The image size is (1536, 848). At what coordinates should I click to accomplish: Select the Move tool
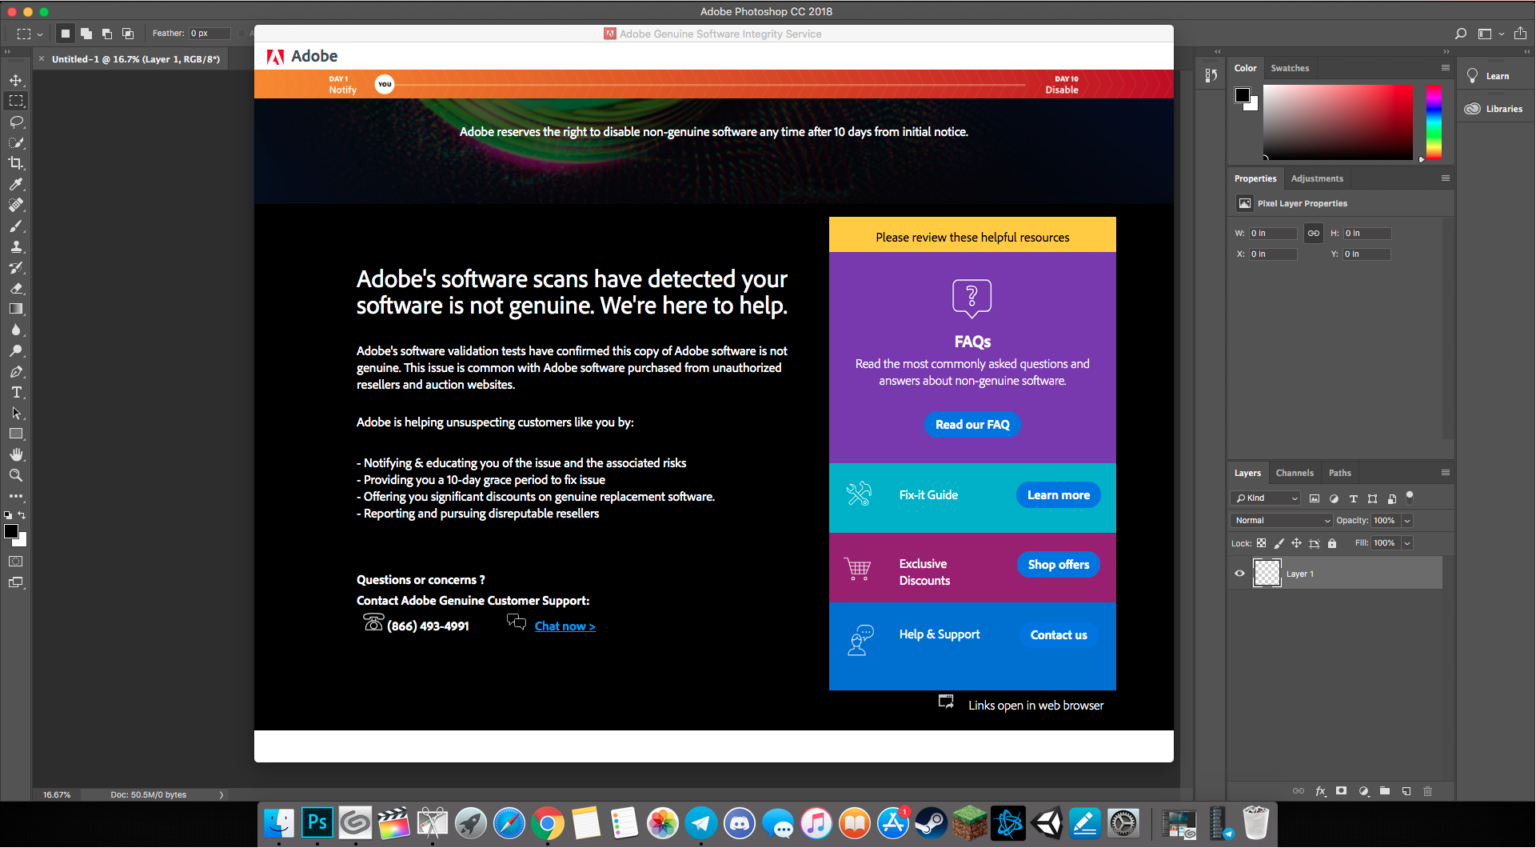tap(16, 80)
